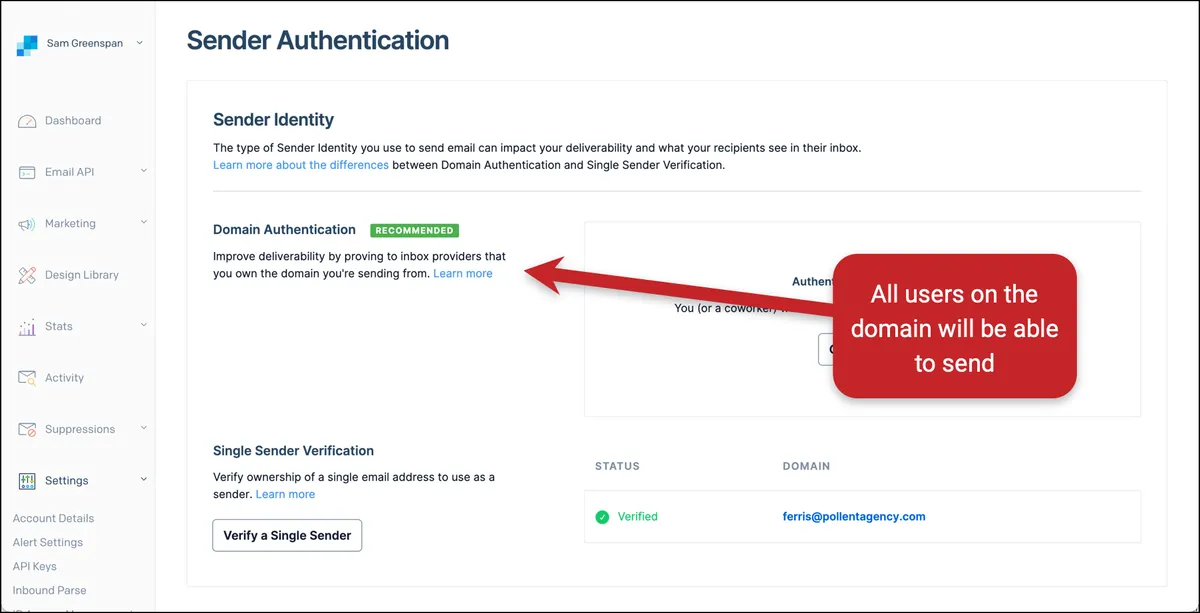Click the Marketing sidebar label
The height and width of the screenshot is (613, 1200).
(70, 224)
